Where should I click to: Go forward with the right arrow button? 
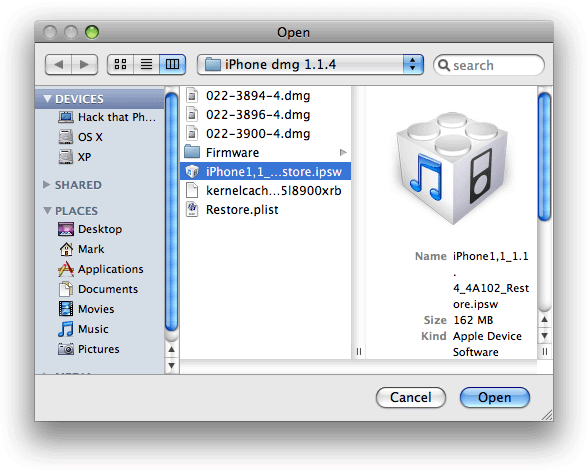tap(85, 65)
